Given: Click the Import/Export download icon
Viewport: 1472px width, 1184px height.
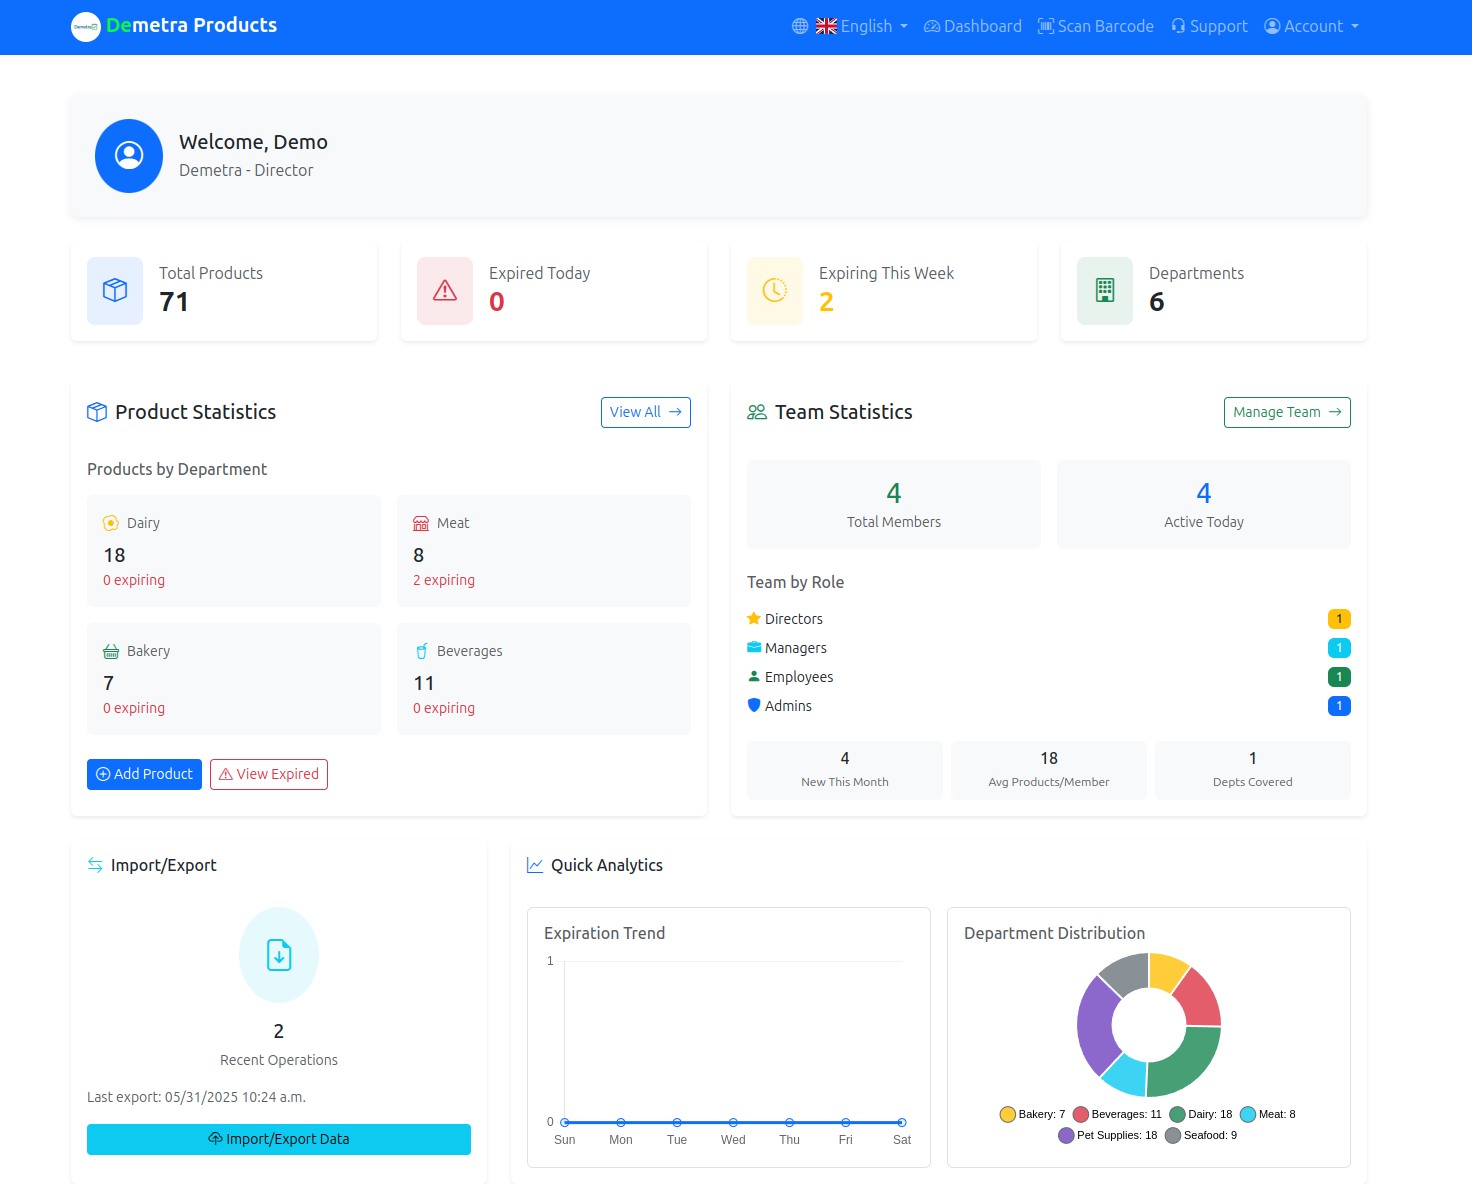Looking at the screenshot, I should [x=278, y=955].
